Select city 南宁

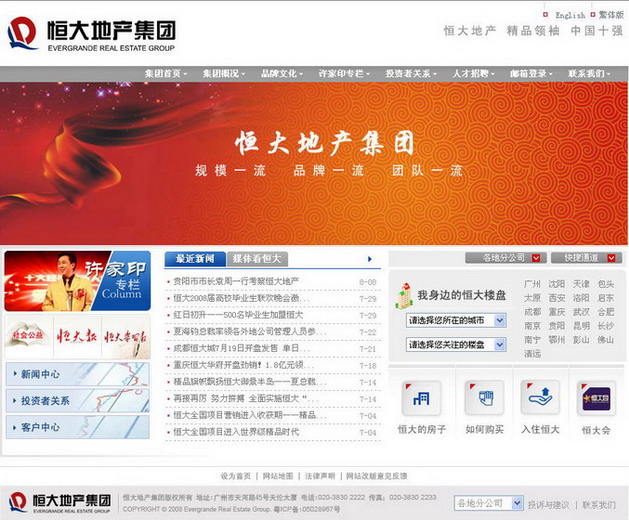[532, 340]
